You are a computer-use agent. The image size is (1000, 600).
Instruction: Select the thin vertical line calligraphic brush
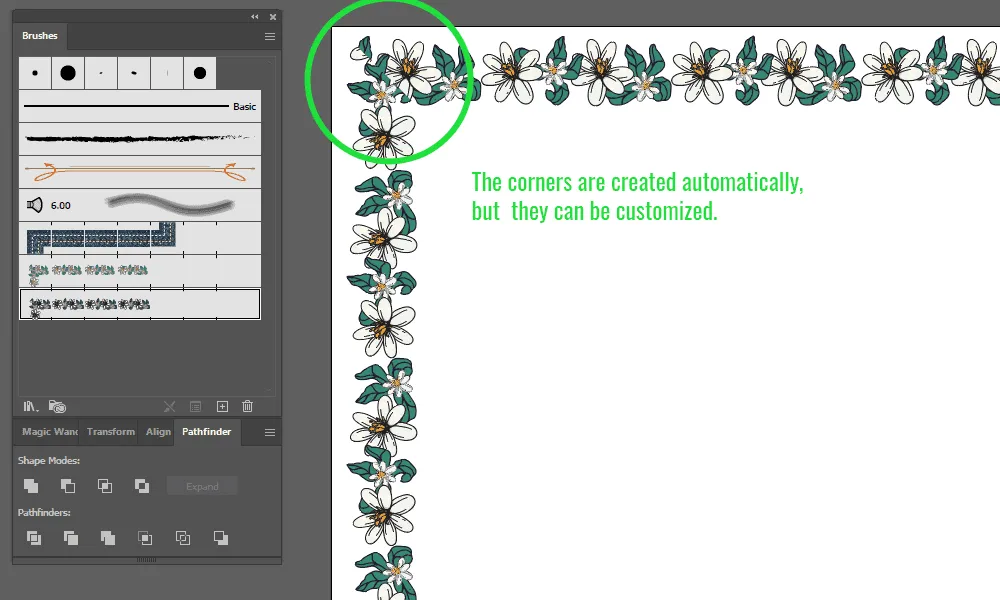click(x=167, y=73)
